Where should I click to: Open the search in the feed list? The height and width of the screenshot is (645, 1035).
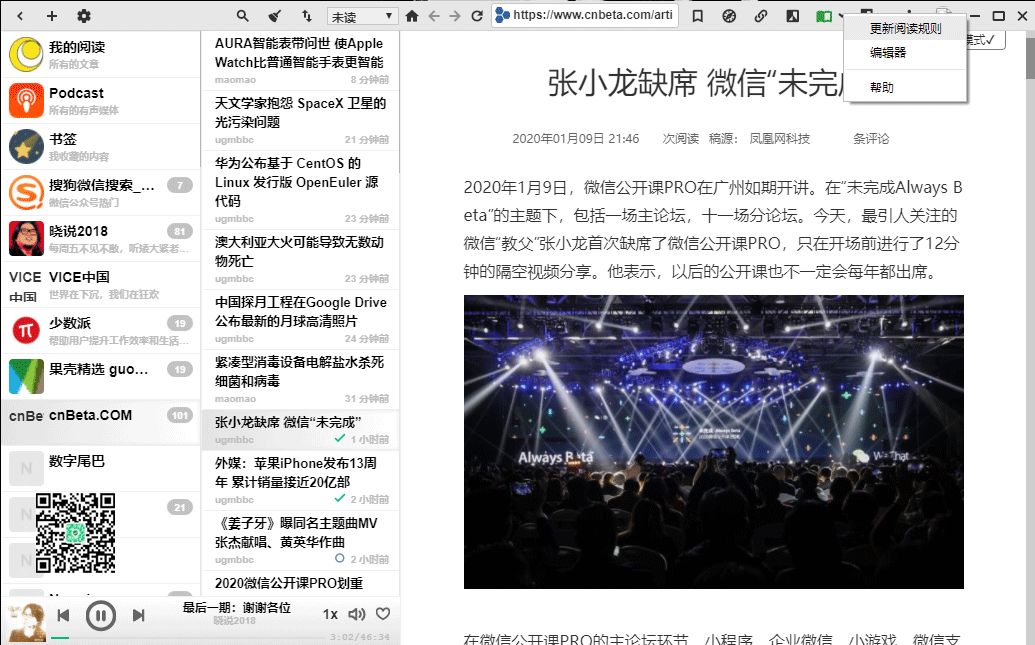[243, 17]
